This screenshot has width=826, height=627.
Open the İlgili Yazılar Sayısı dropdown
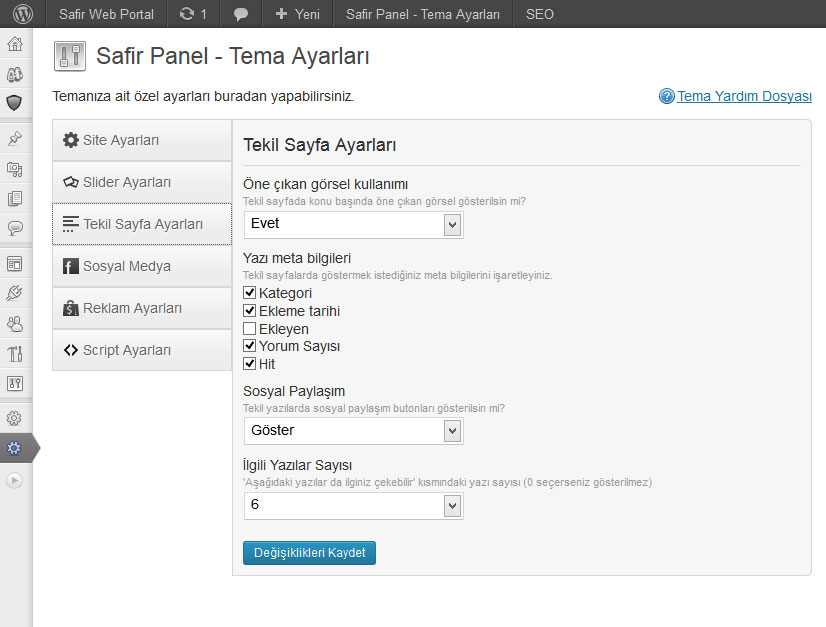(x=353, y=506)
